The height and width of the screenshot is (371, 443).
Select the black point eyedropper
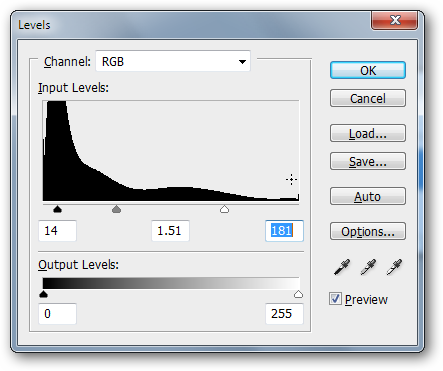342,267
